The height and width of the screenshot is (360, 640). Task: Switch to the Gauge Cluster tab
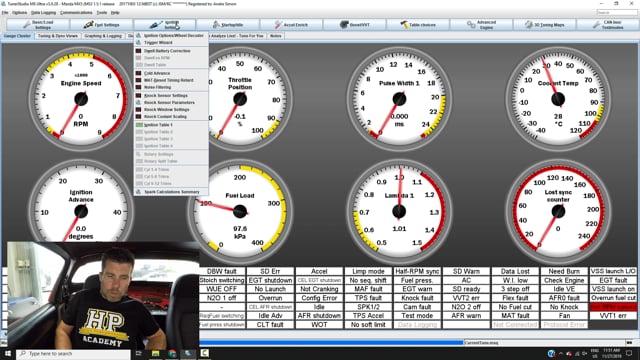(x=18, y=36)
